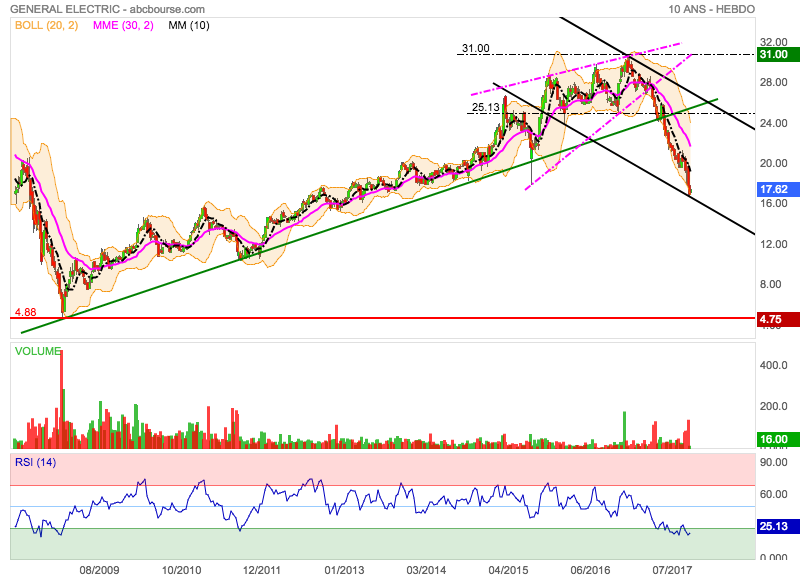
Task: Select the MM (10) indicator label
Action: point(189,26)
